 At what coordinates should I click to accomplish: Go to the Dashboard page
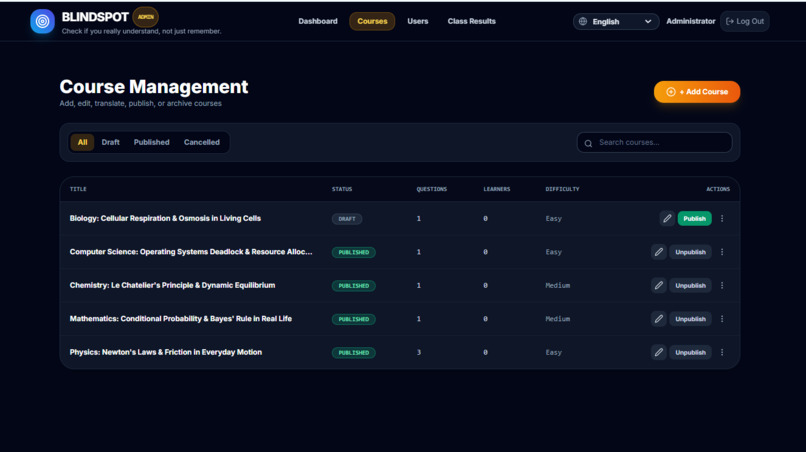pos(318,21)
